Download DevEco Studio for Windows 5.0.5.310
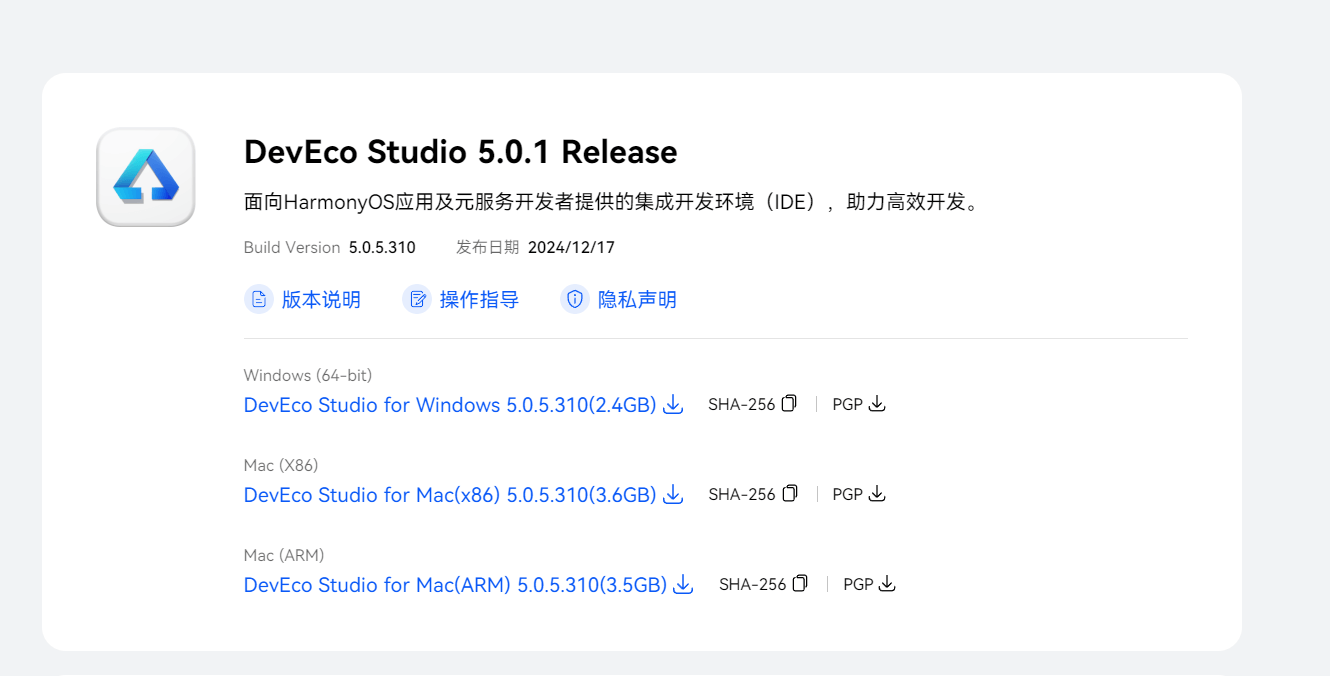 pos(450,405)
